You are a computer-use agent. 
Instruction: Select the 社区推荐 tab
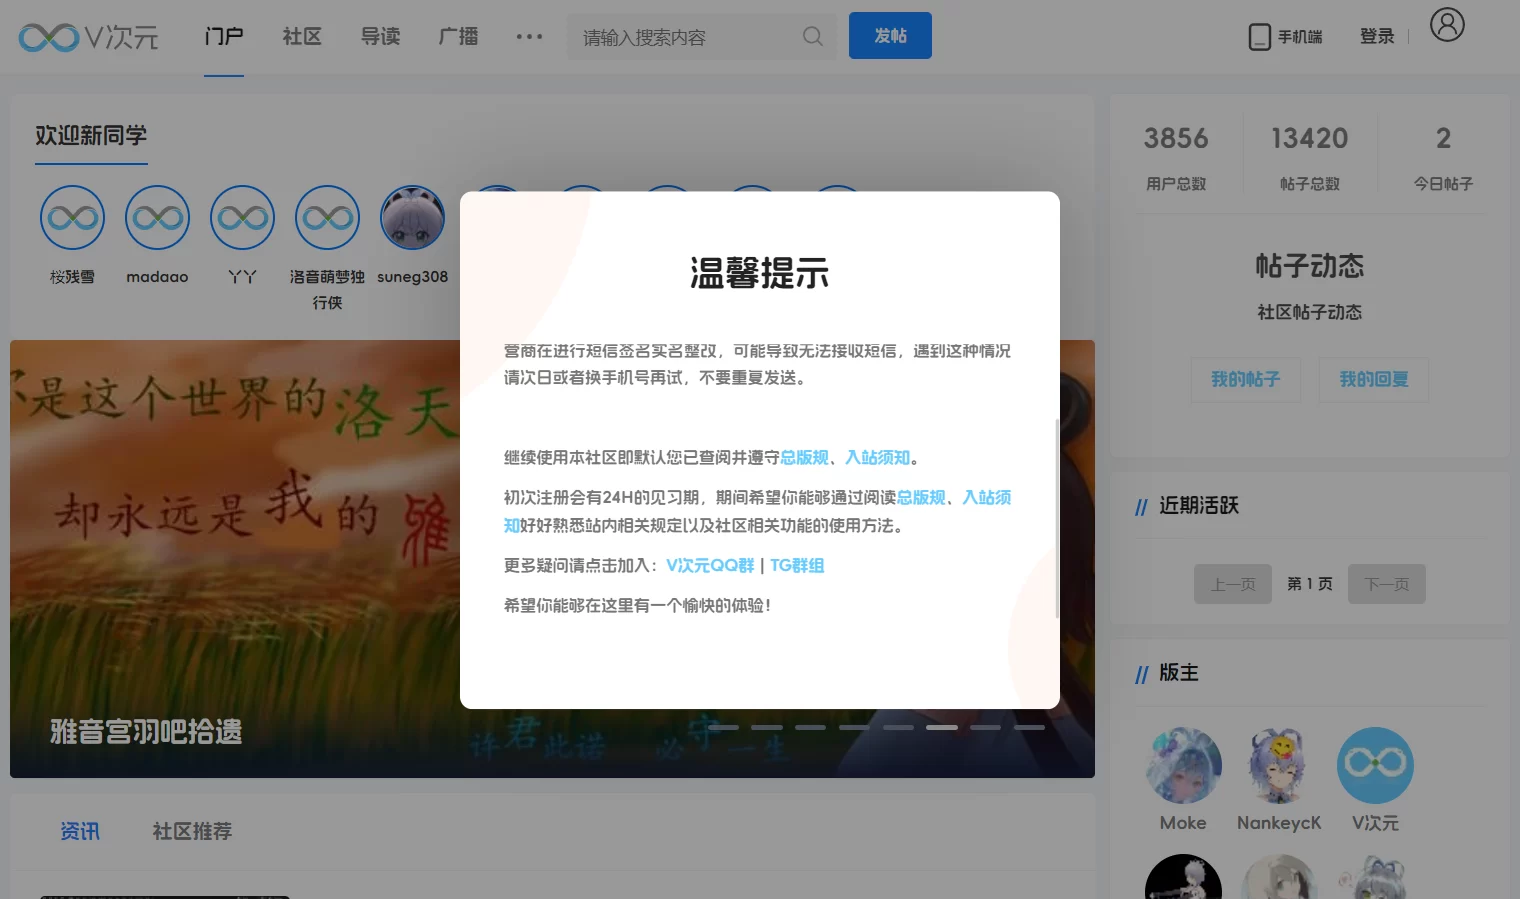(x=191, y=830)
